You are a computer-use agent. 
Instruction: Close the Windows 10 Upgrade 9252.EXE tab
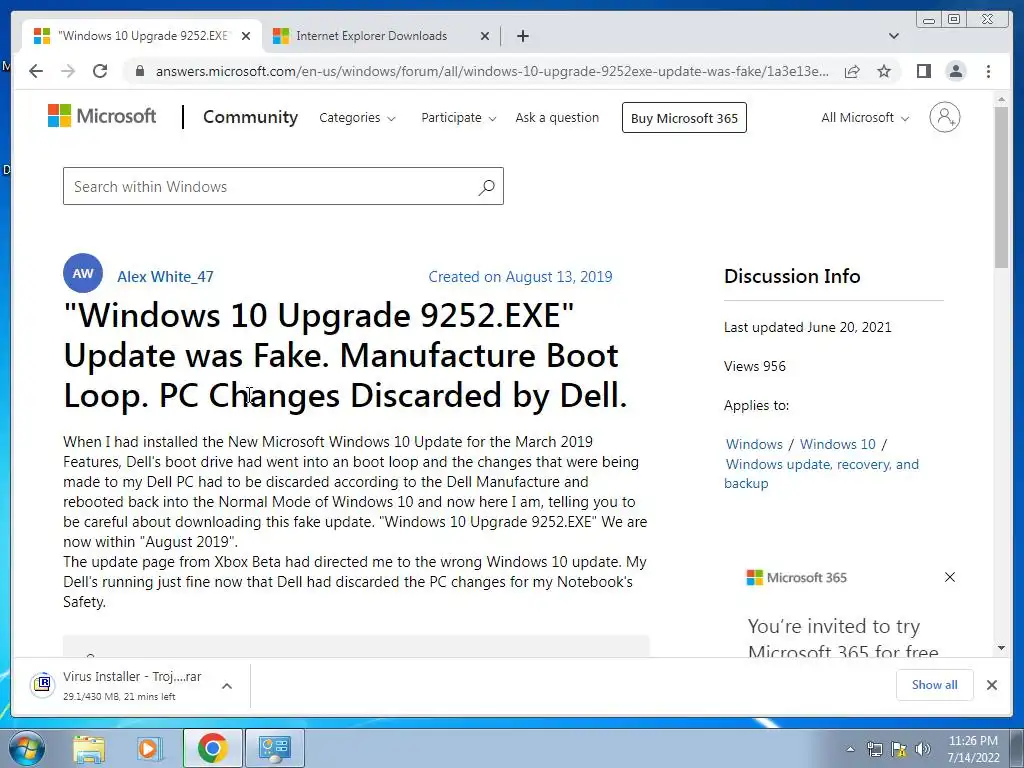(246, 36)
